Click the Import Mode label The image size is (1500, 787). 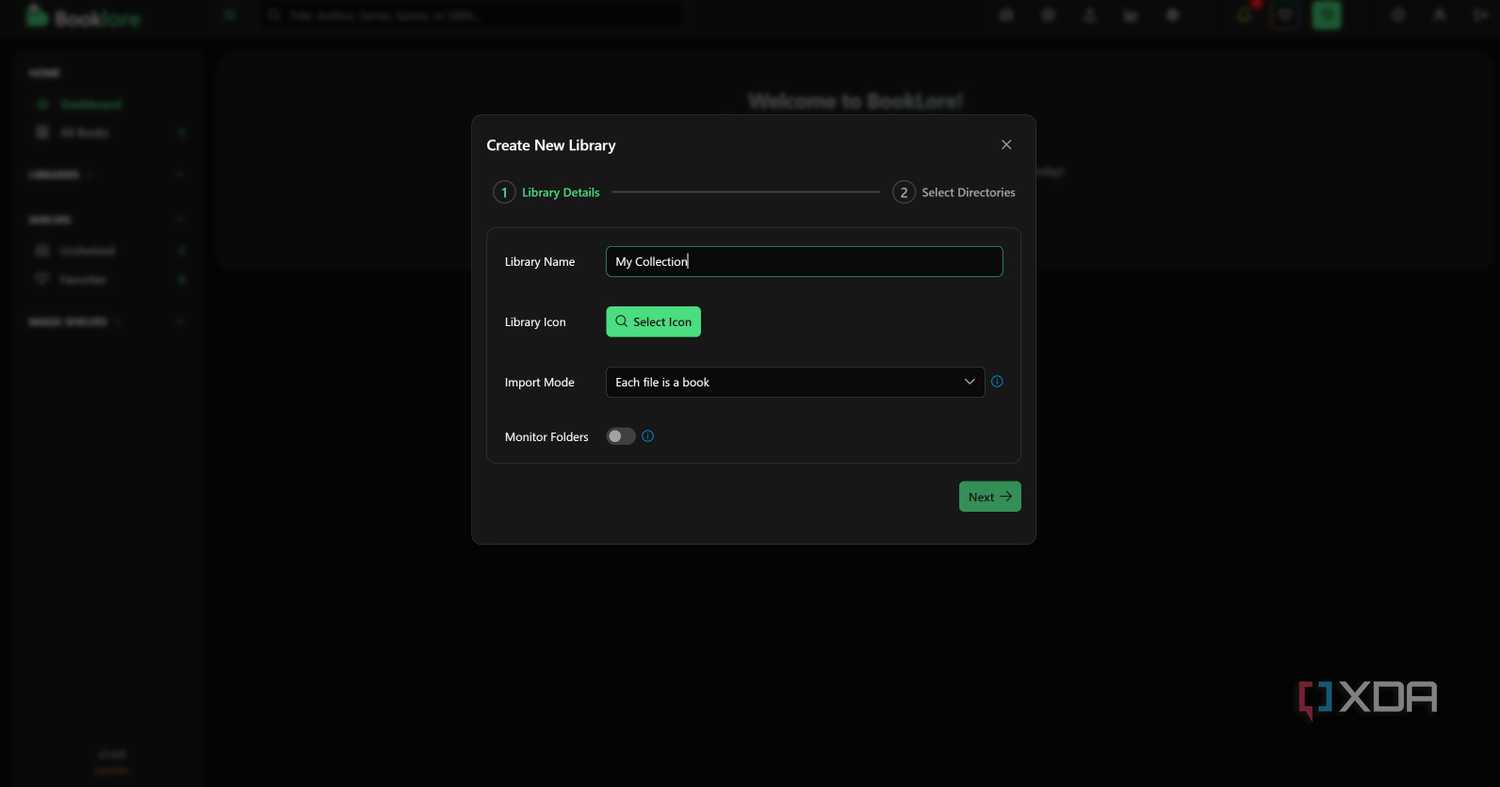539,382
